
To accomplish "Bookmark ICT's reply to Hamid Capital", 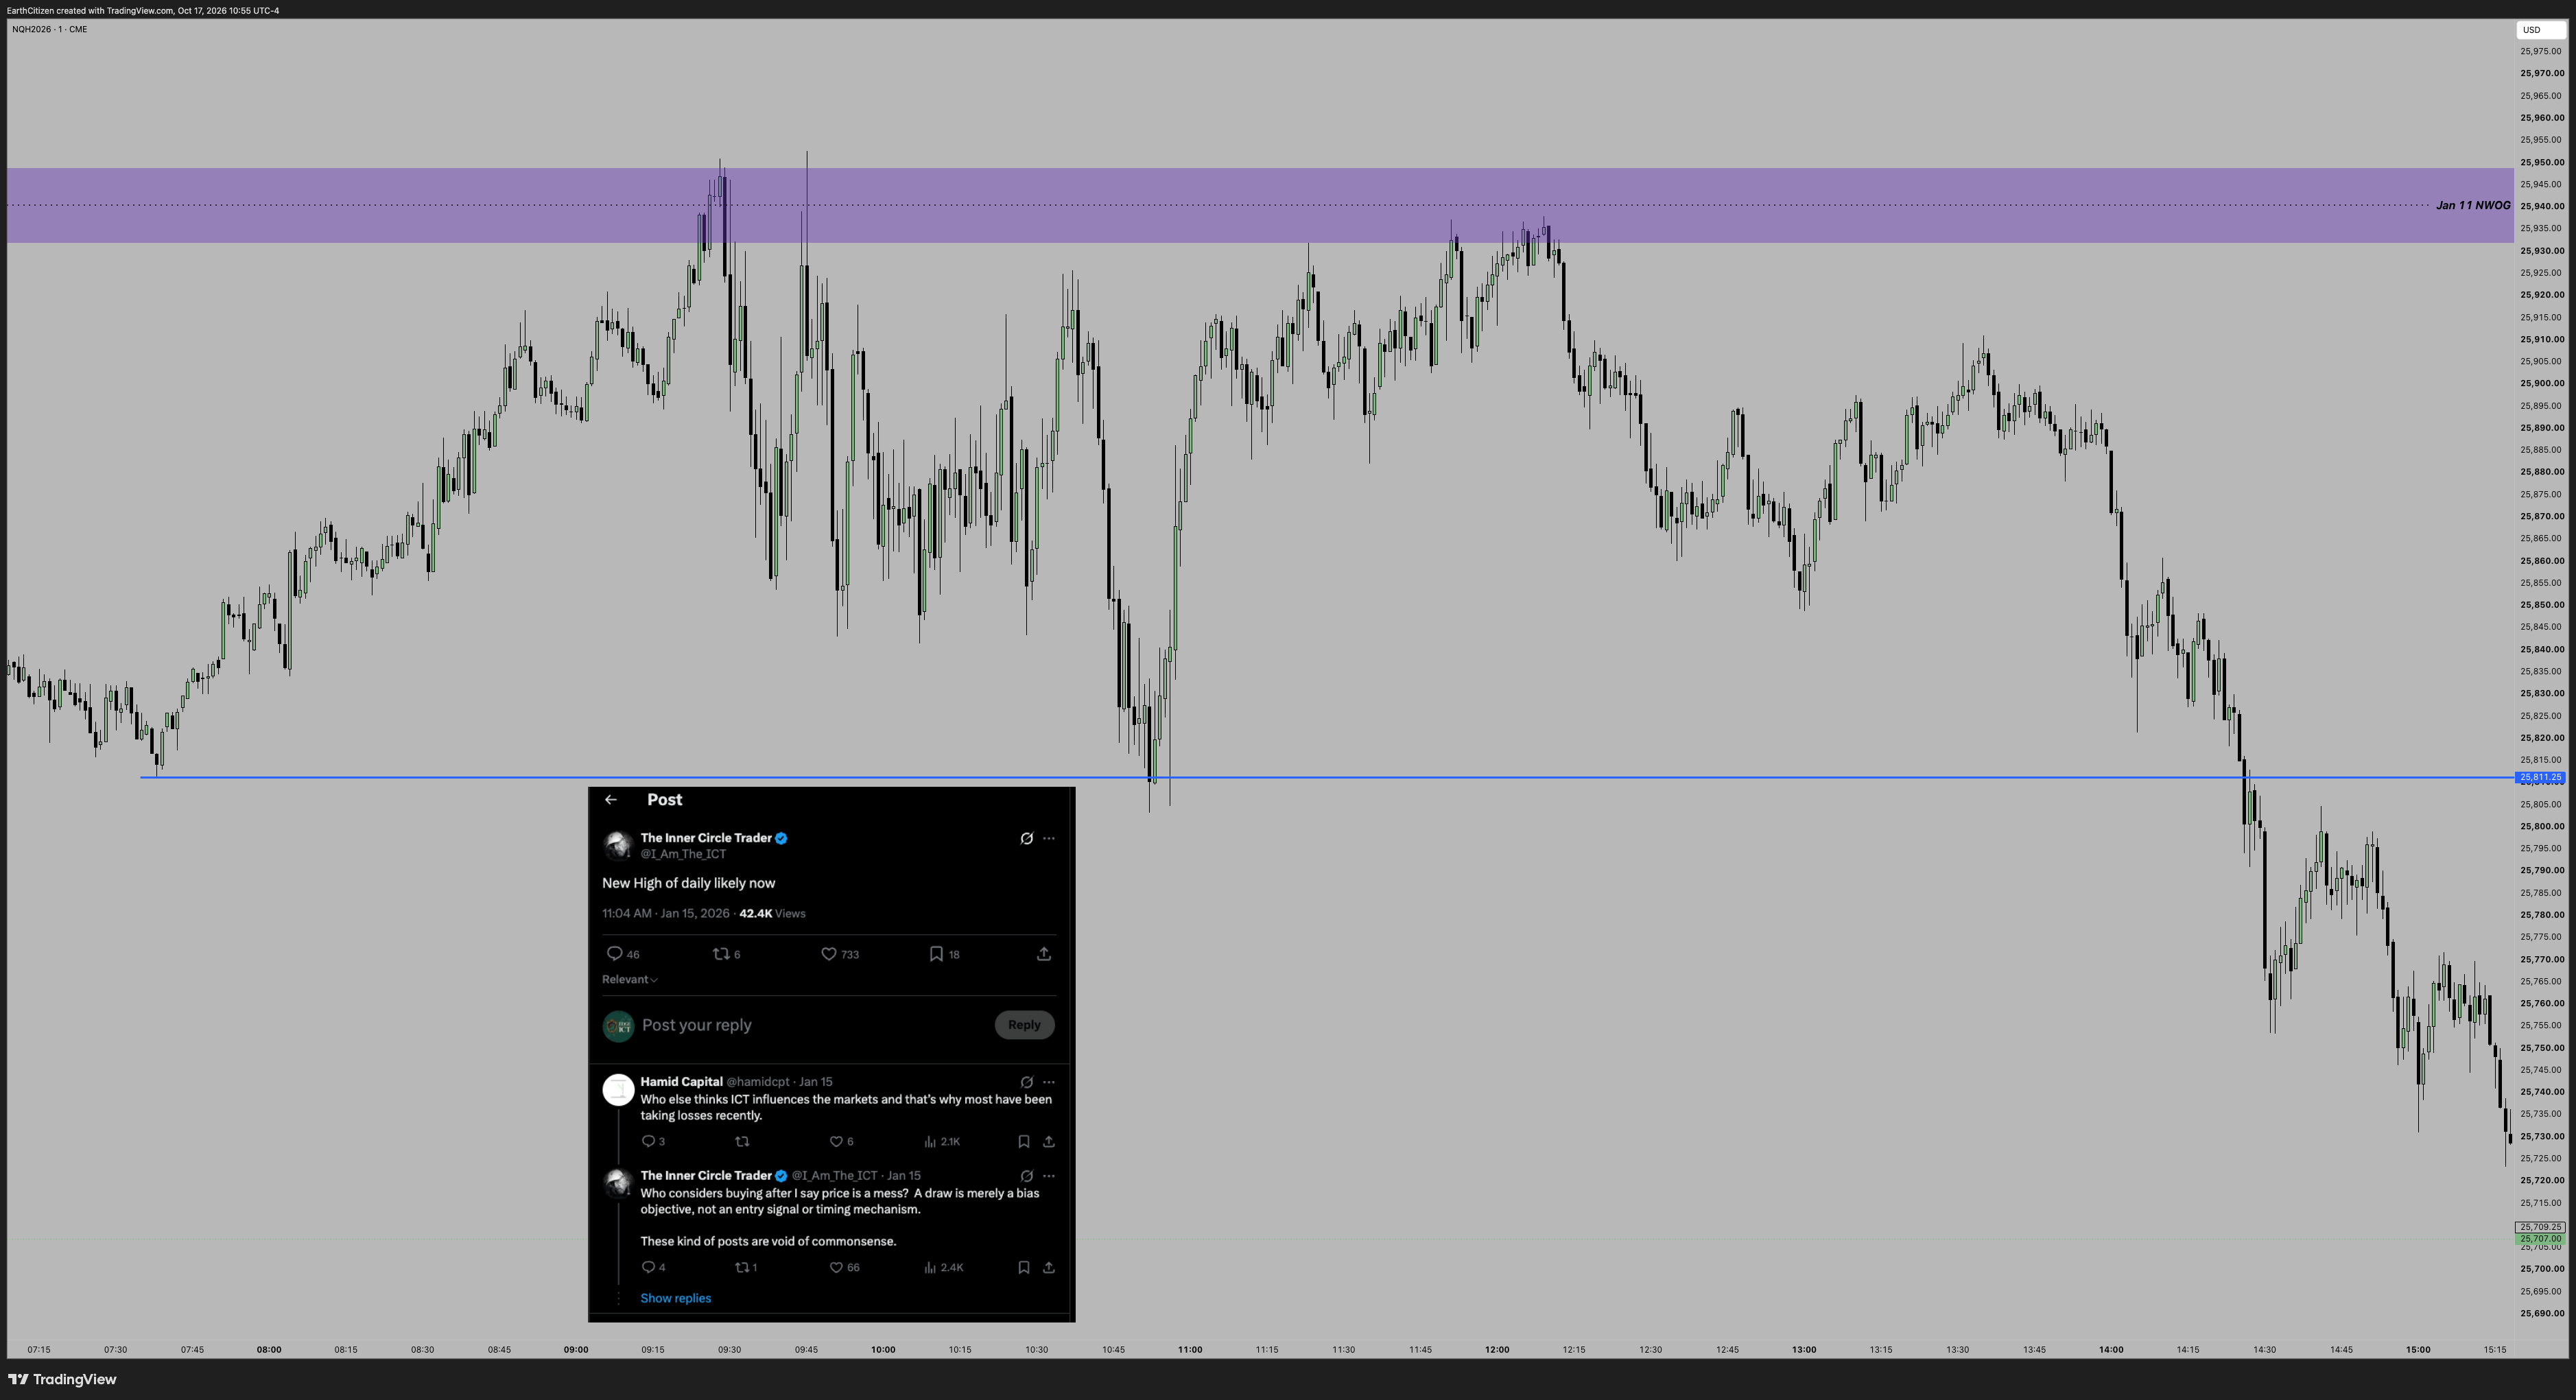I will 1024,1268.
